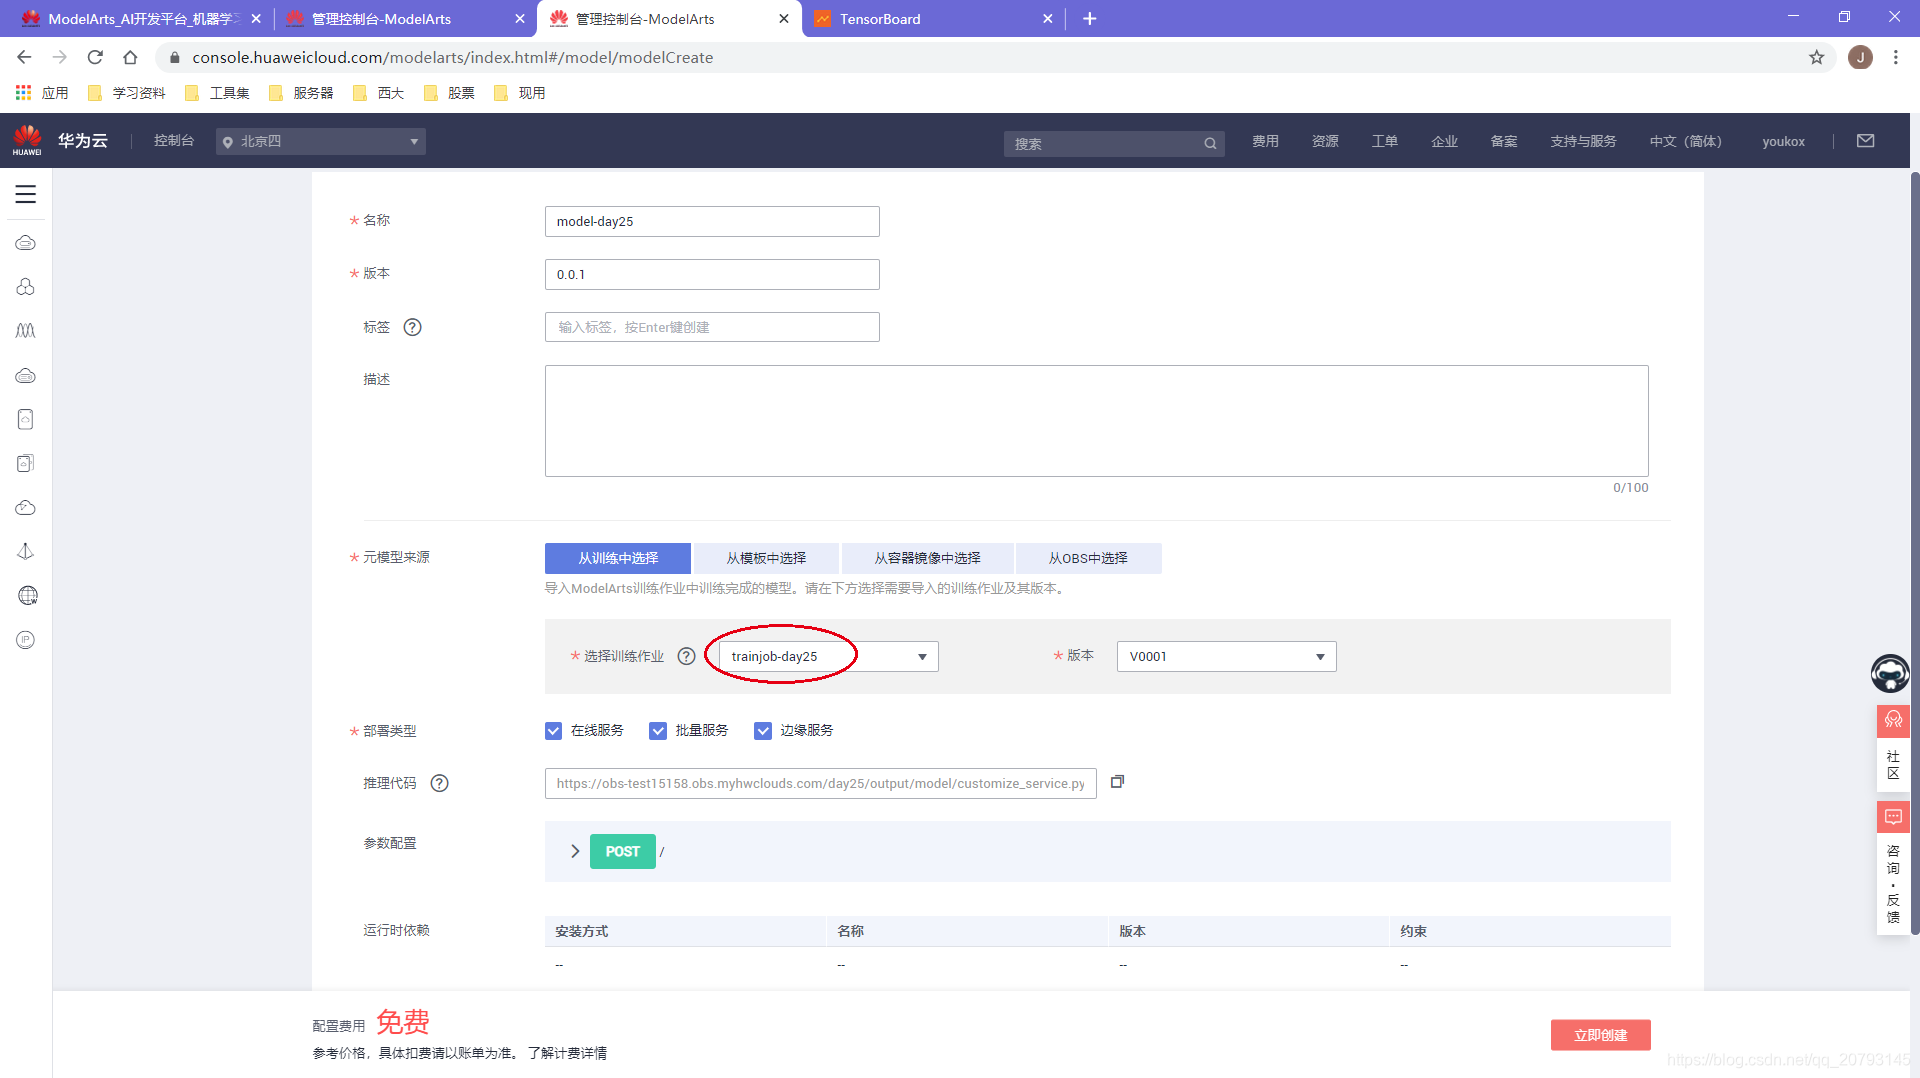
Task: Open the 支持与服务 menu
Action: (x=1583, y=141)
